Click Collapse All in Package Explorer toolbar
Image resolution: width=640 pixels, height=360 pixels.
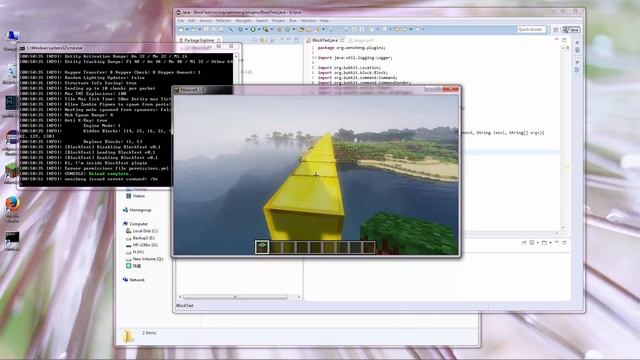pyautogui.click(x=254, y=40)
